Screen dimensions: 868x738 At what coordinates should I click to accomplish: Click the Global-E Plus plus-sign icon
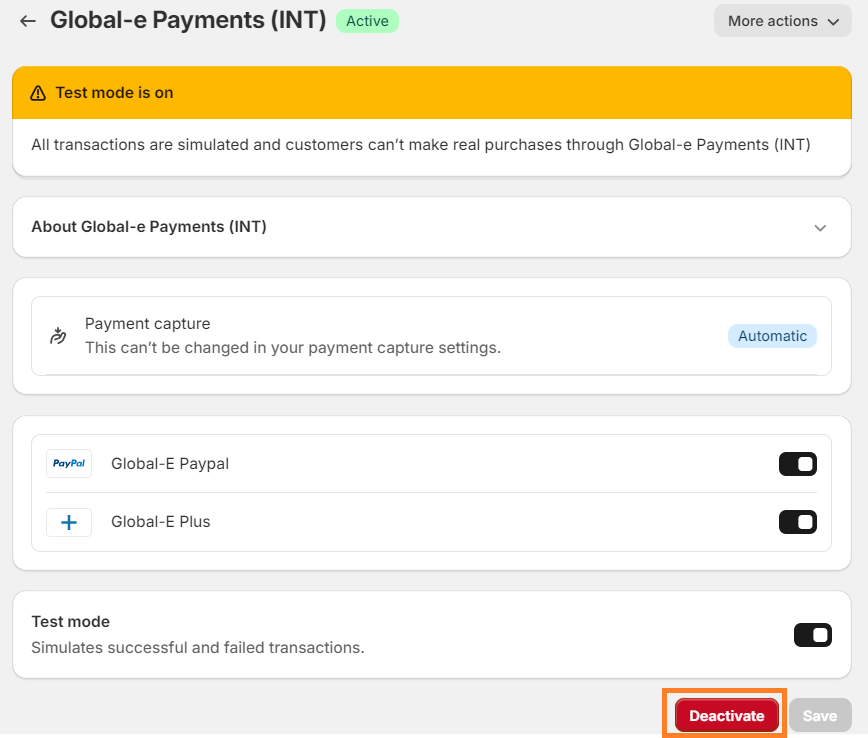[69, 522]
